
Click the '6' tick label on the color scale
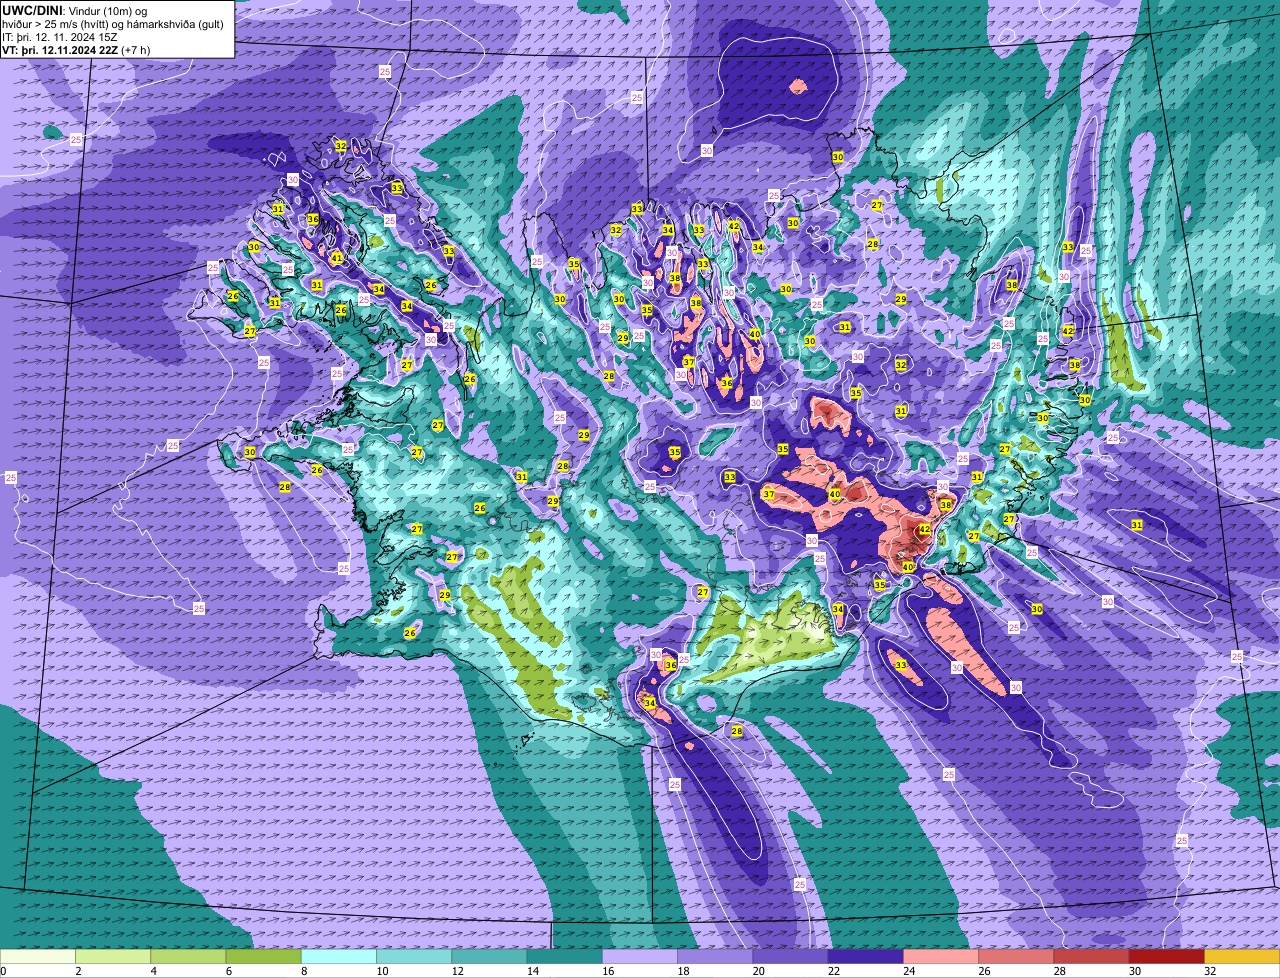[227, 971]
